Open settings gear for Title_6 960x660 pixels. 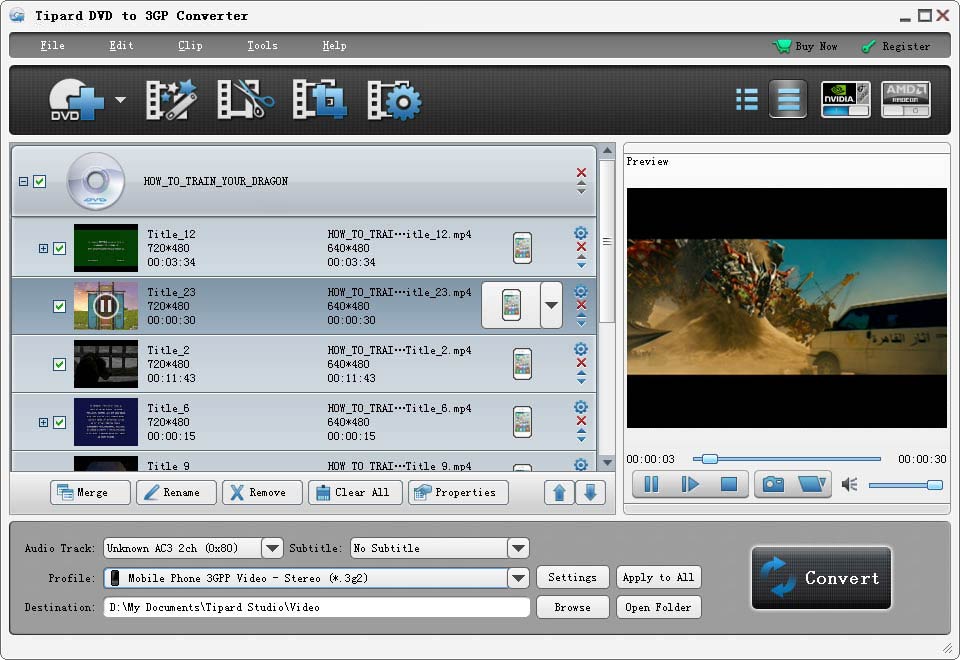(x=581, y=407)
